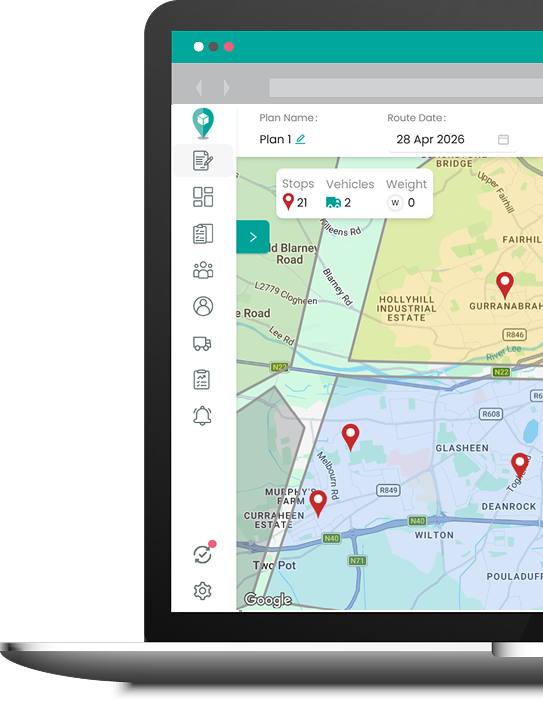Edit the Plan 1 name pencil icon
Viewport: 543px width, 701px height.
tap(301, 139)
